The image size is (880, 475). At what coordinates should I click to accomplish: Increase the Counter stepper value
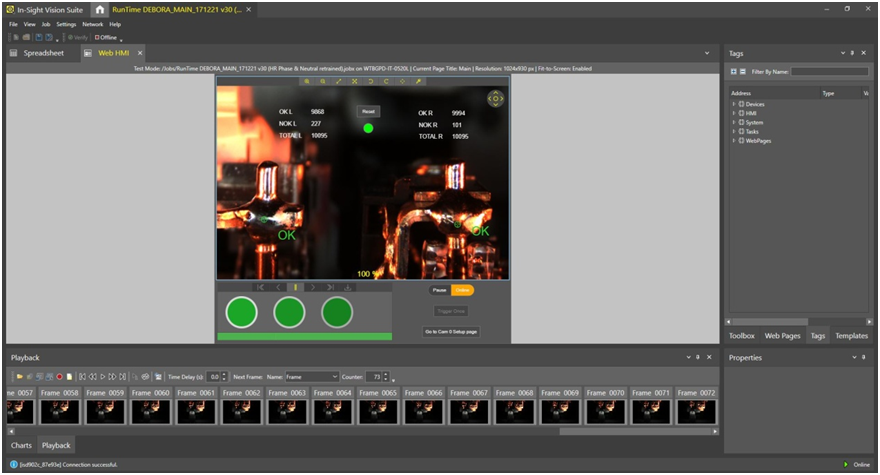coord(386,374)
